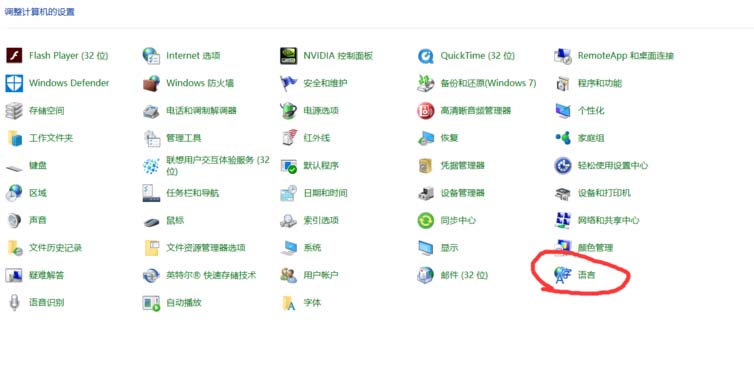Click the 语言 language icon

click(x=563, y=275)
